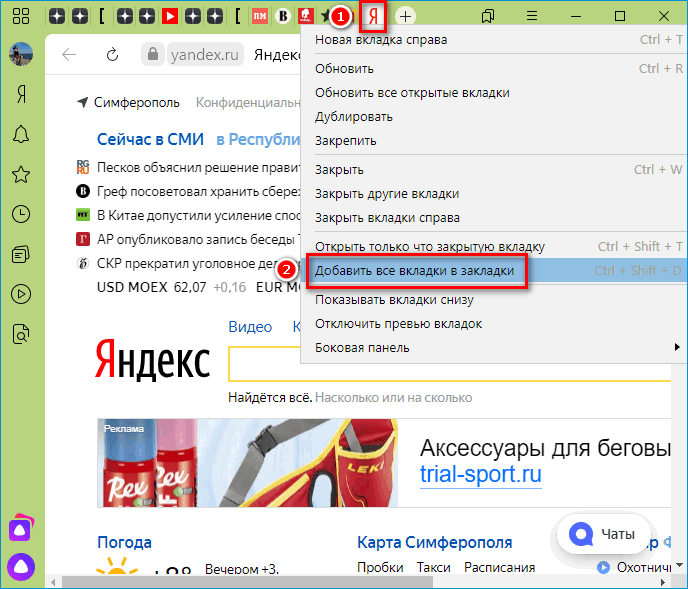The height and width of the screenshot is (589, 688).
Task: Click USD MOEX 62,07 rate
Action: [x=151, y=287]
